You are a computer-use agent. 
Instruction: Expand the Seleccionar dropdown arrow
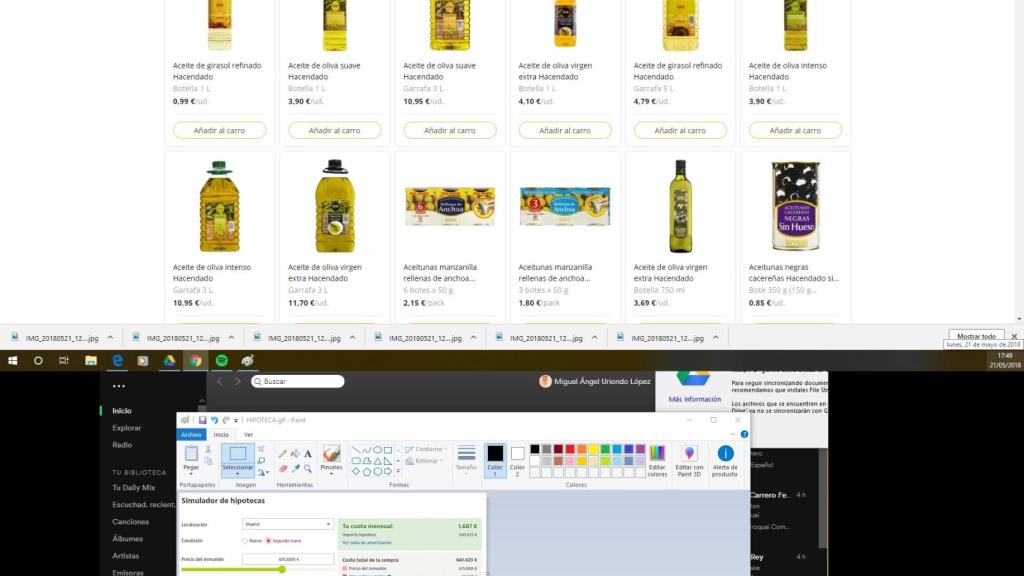click(x=237, y=474)
